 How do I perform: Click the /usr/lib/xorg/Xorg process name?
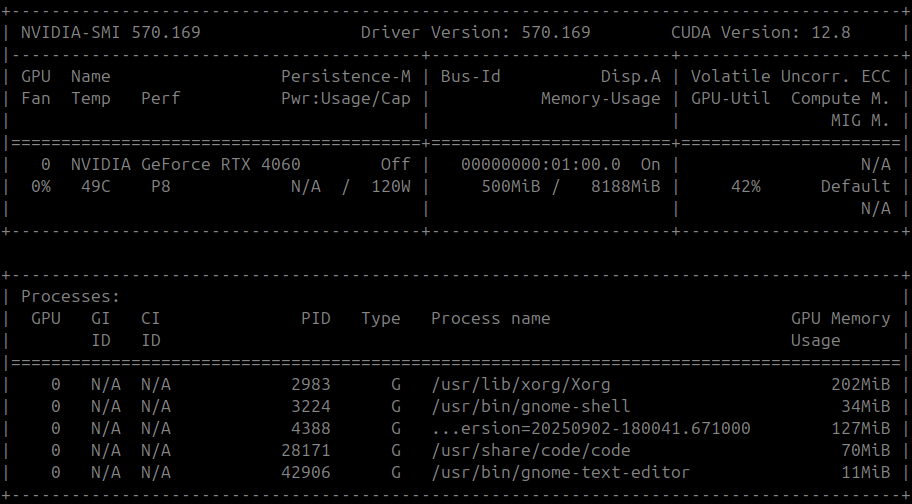[520, 384]
